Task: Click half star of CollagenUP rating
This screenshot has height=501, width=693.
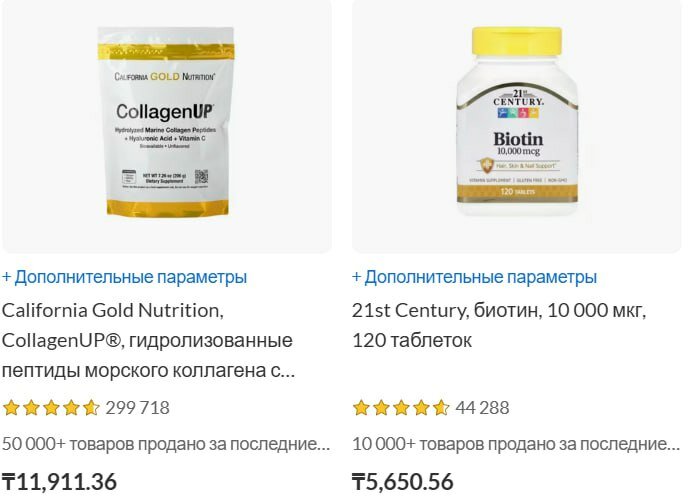Action: click(91, 408)
